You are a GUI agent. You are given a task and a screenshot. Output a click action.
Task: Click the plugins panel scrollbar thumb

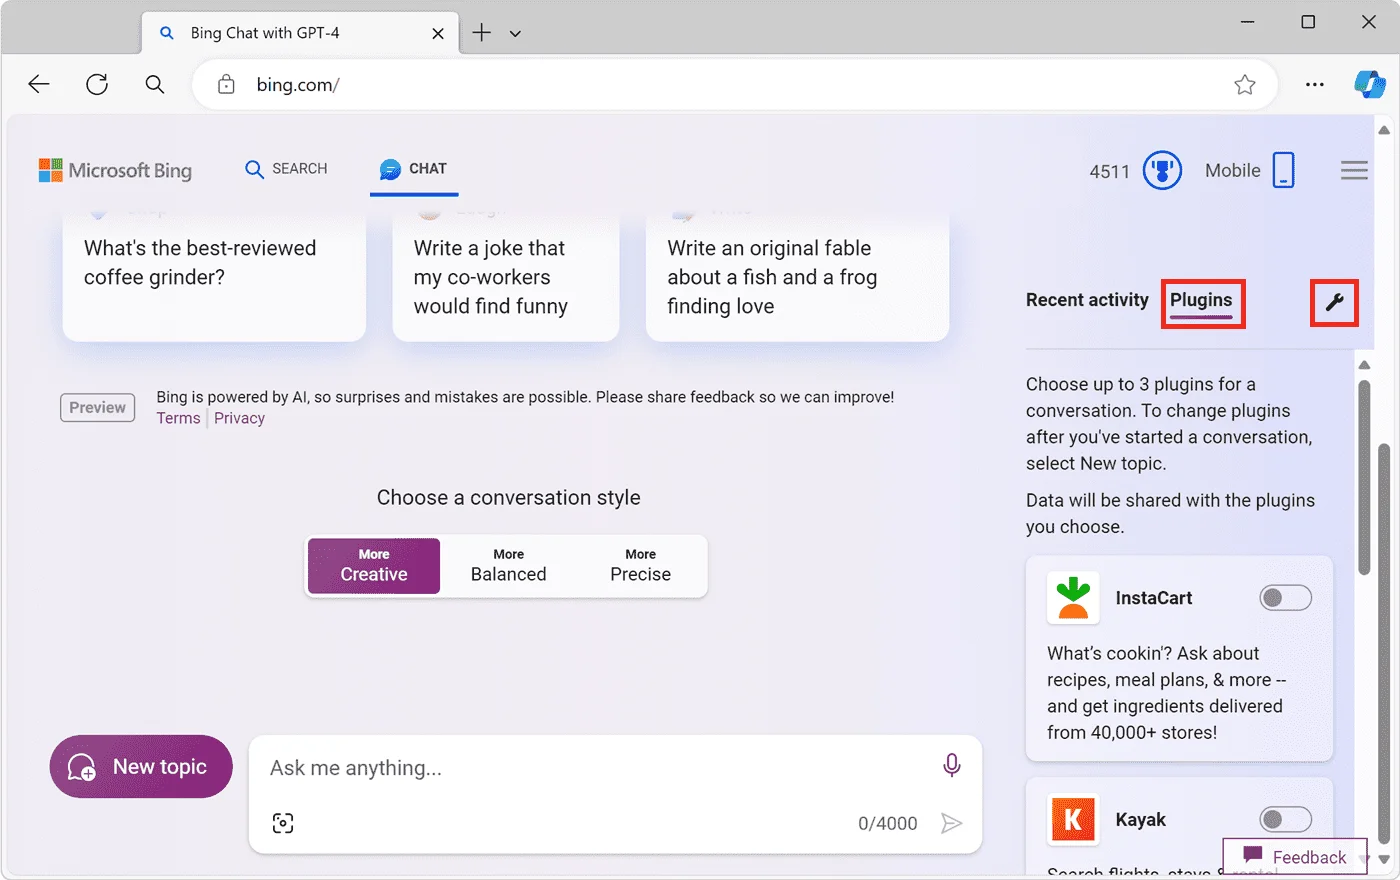click(1364, 478)
